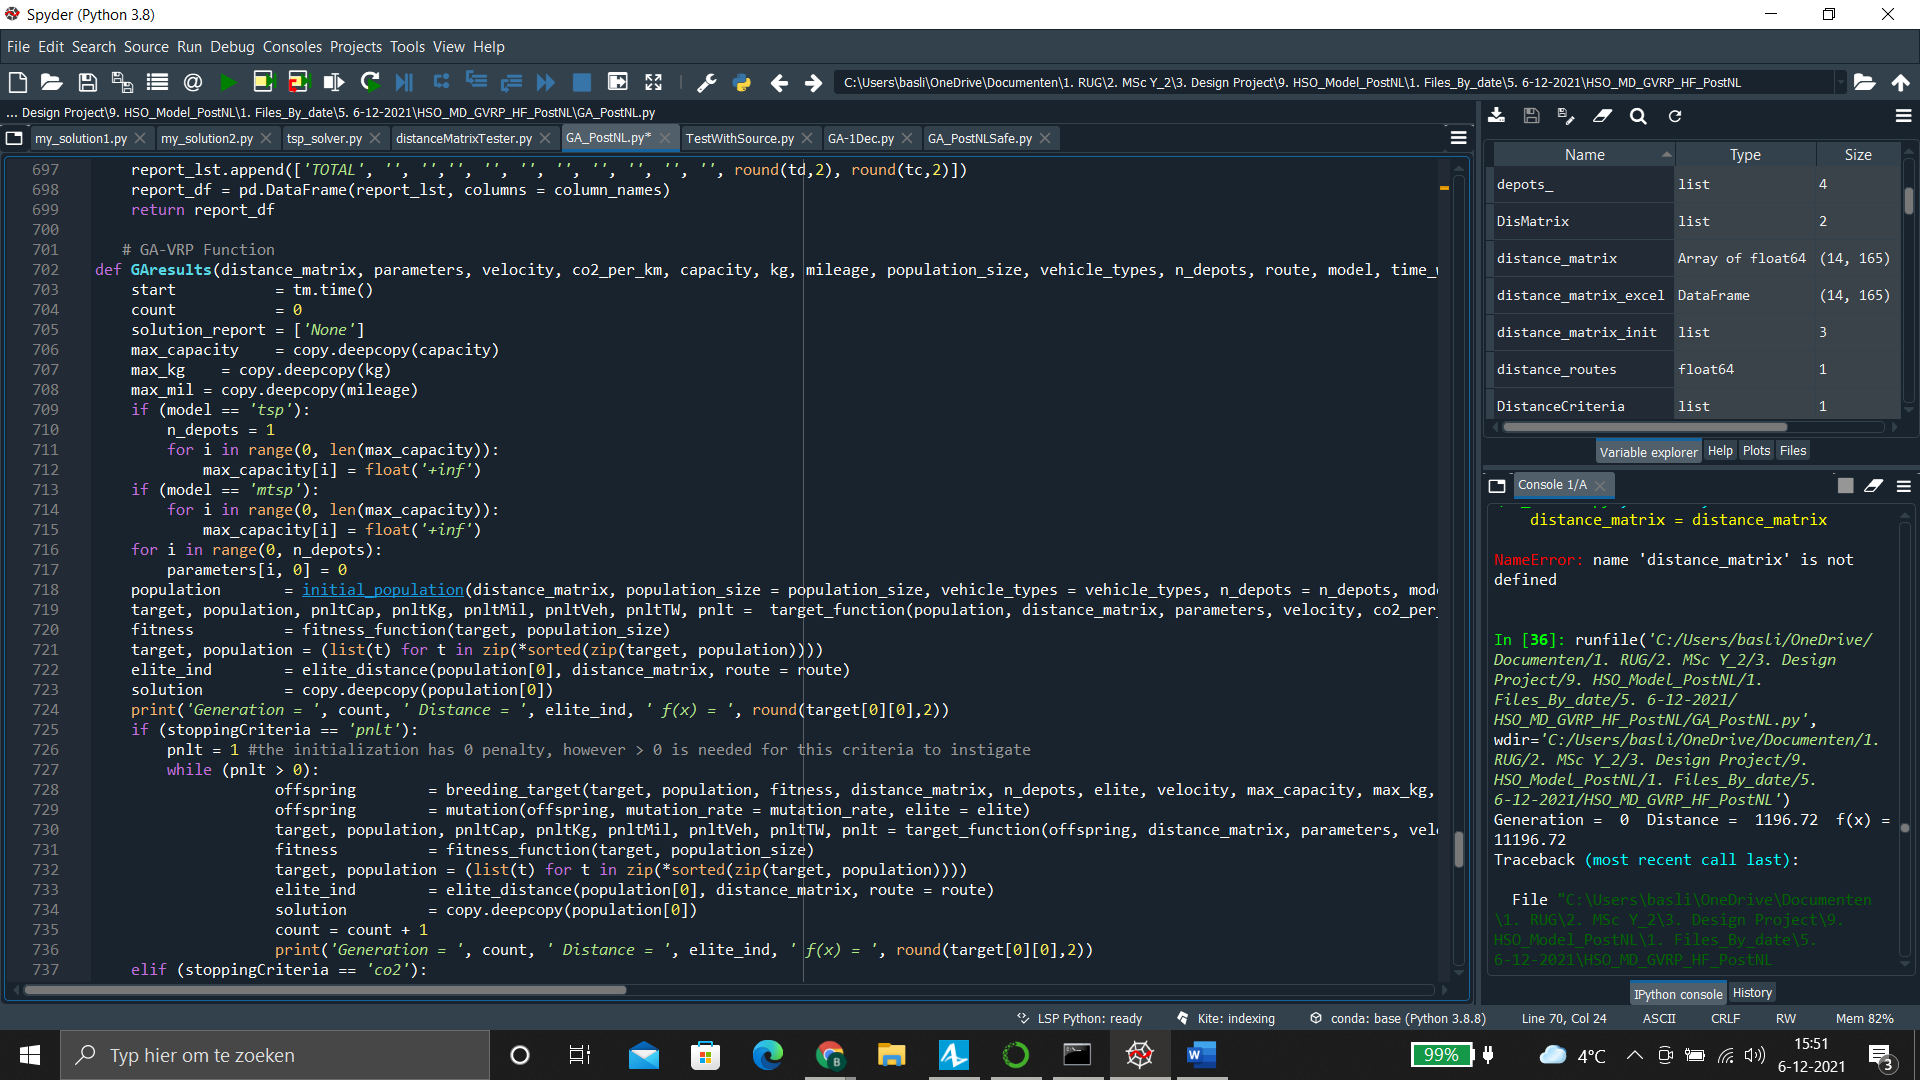Open Spyder preferences via the wrench icon
This screenshot has height=1080, width=1920.
707,82
